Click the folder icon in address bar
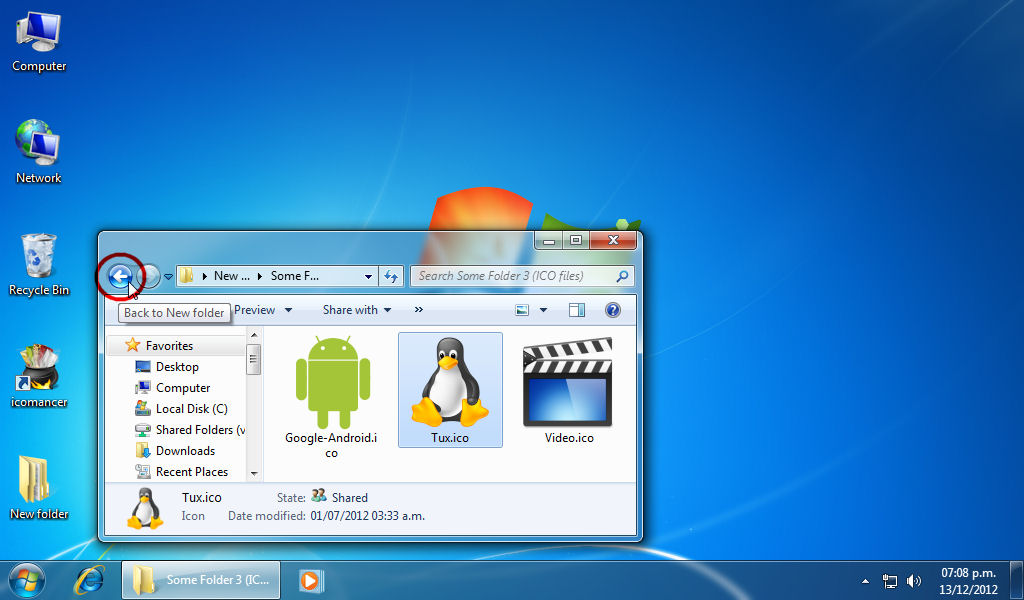1024x600 pixels. point(187,276)
